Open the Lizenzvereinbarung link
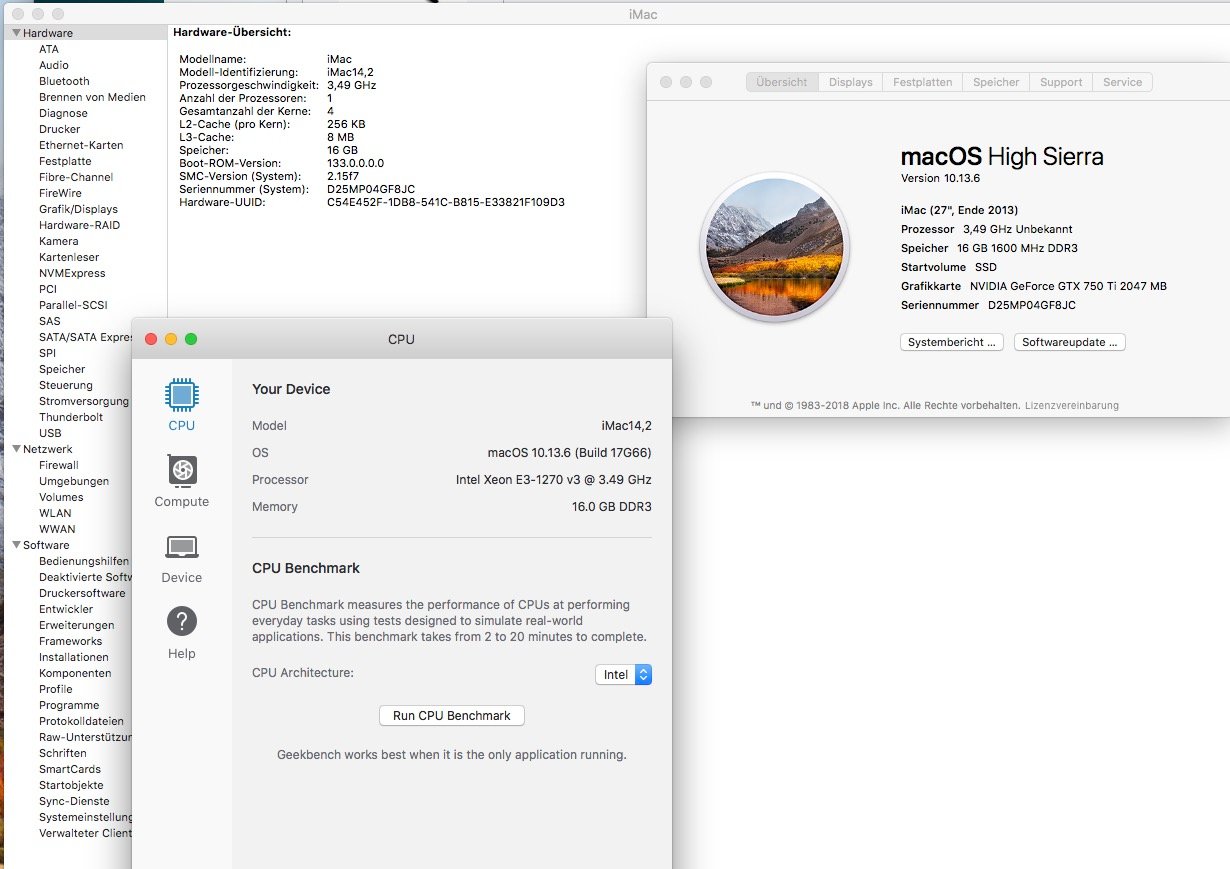 1072,406
